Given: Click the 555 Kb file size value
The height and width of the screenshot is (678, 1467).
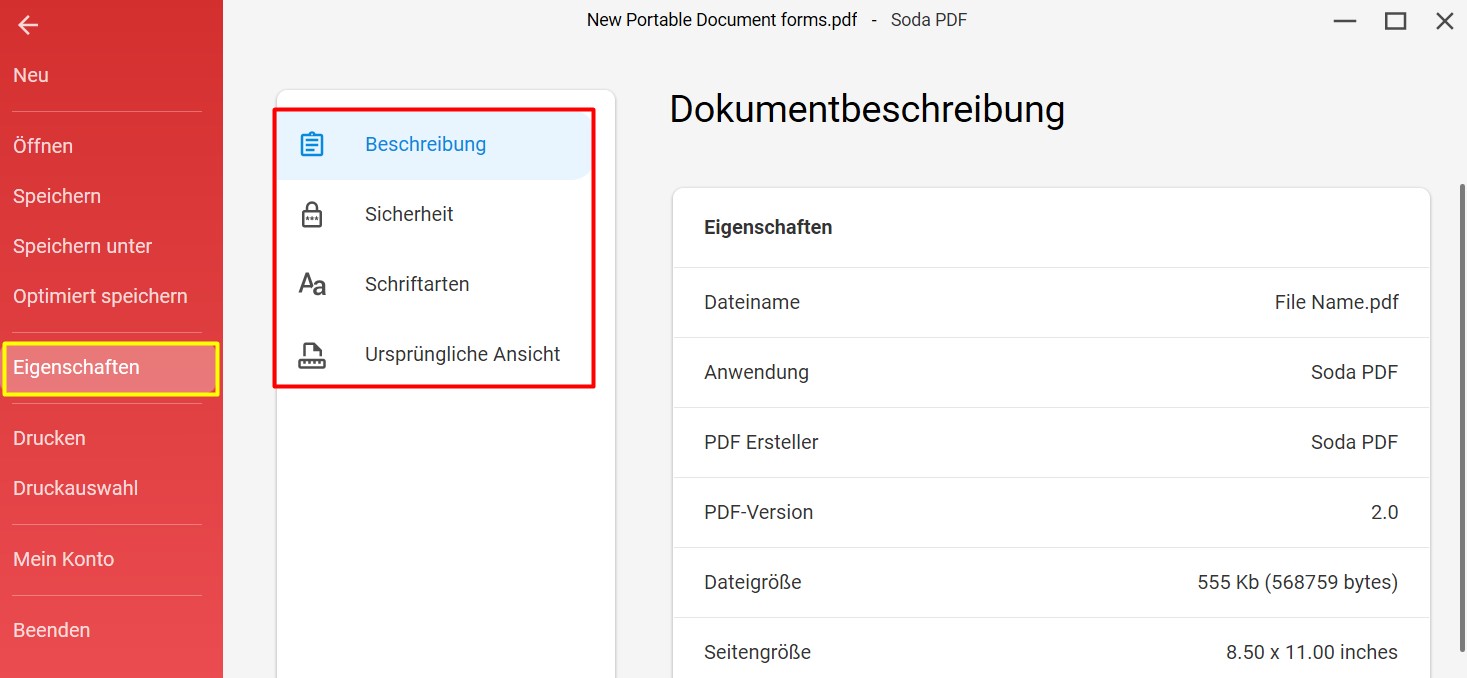Looking at the screenshot, I should pyautogui.click(x=1297, y=582).
